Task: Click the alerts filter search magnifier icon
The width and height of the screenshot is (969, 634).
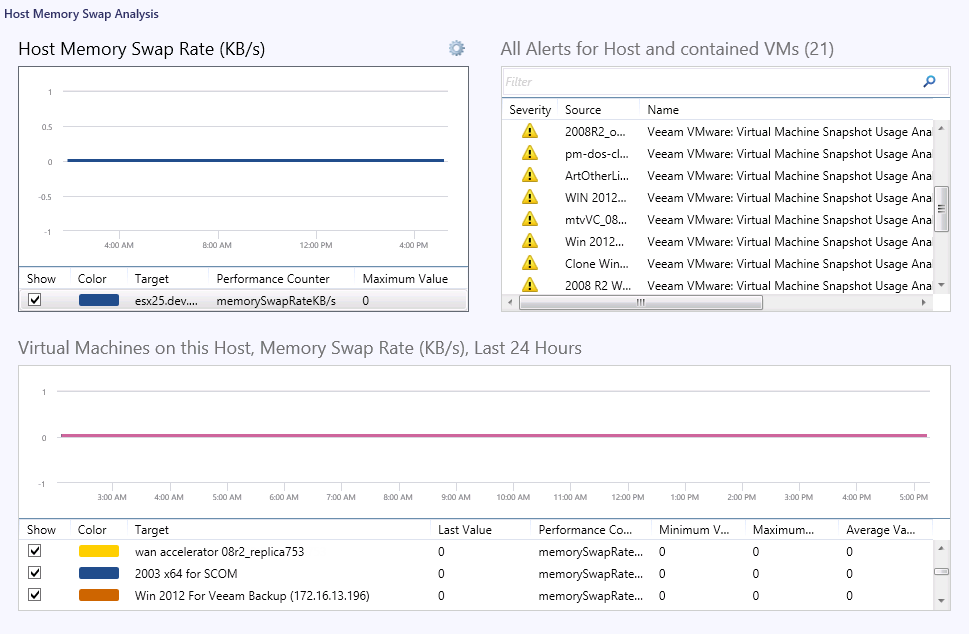Action: tap(929, 82)
